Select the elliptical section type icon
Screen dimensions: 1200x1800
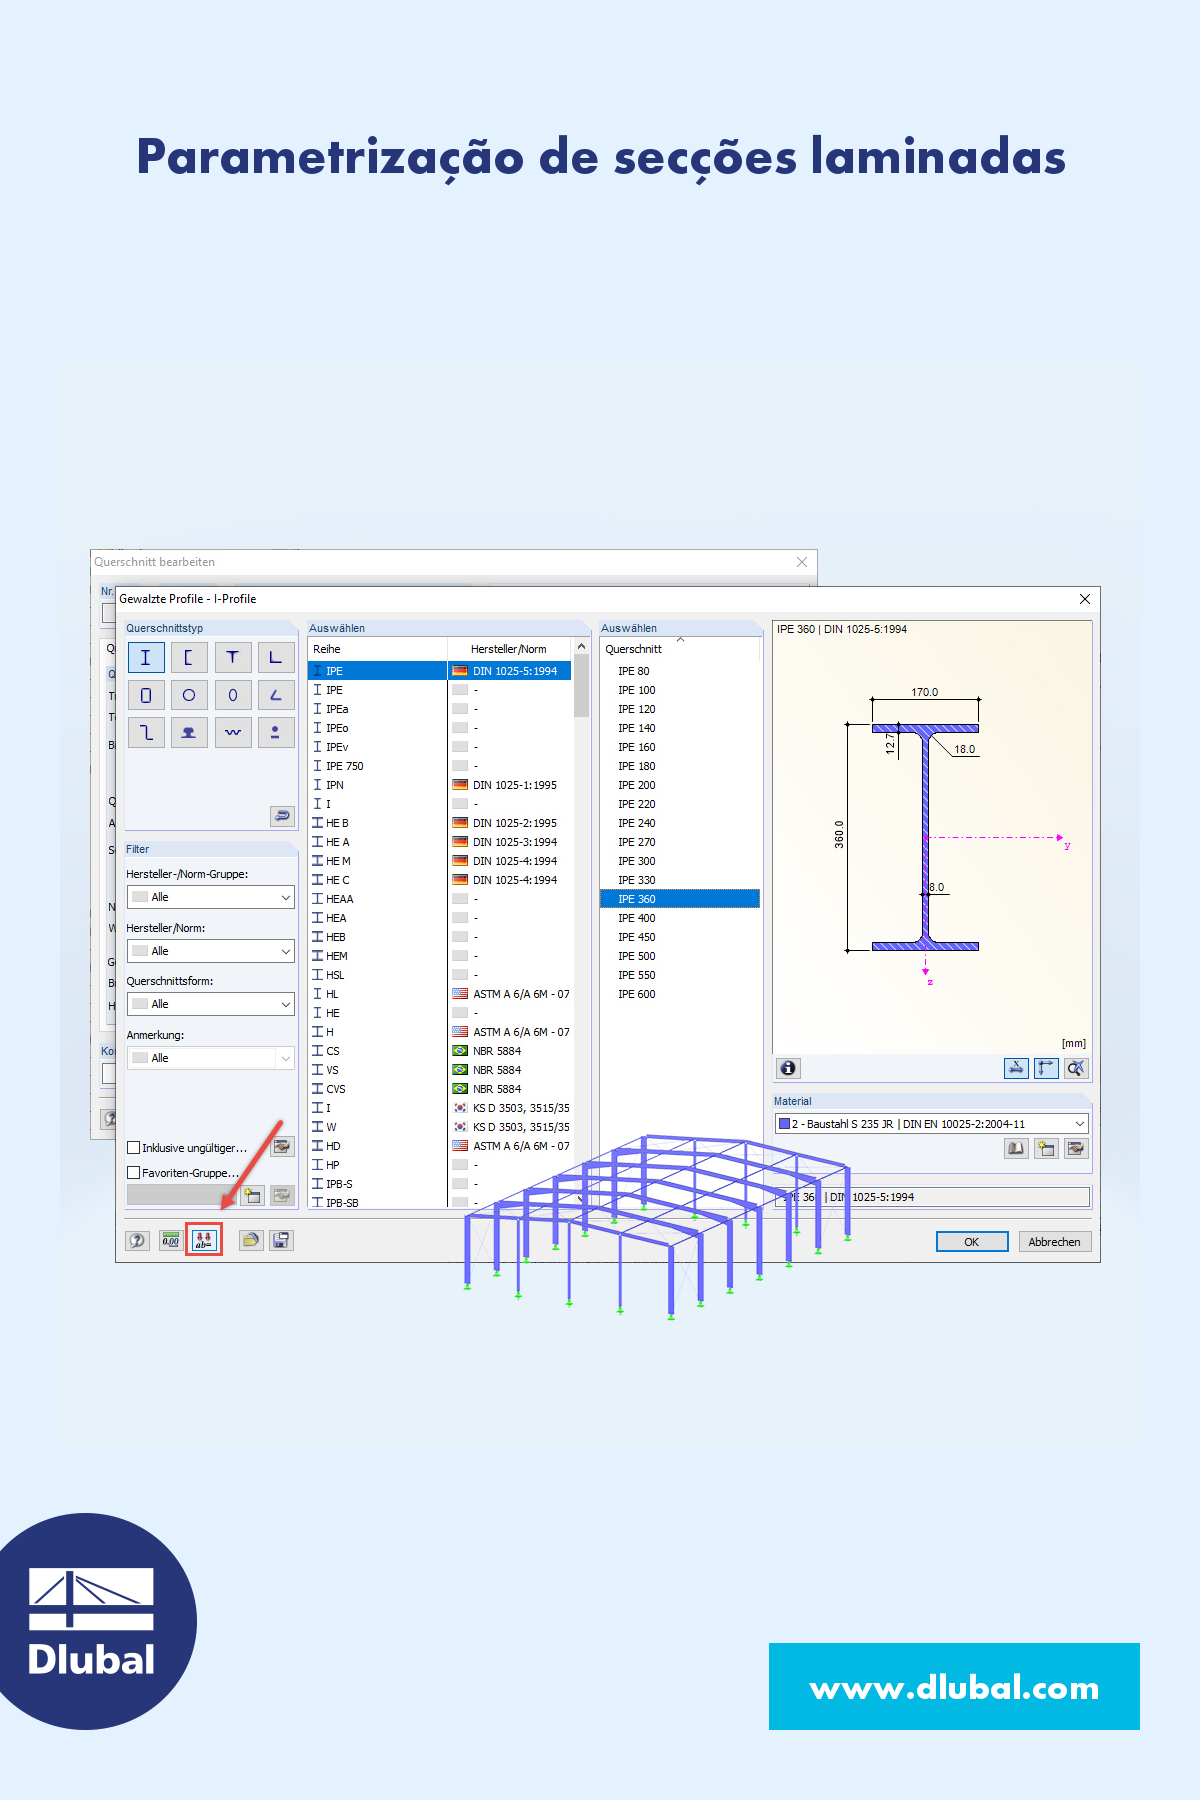[232, 695]
